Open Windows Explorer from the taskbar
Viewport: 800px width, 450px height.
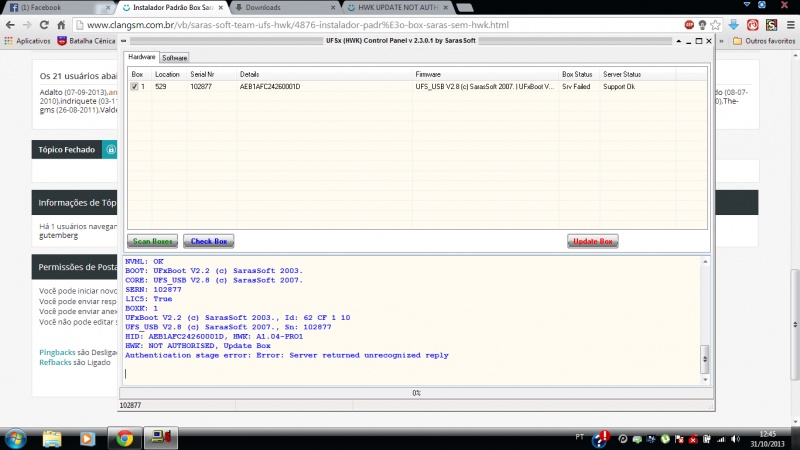click(52, 439)
